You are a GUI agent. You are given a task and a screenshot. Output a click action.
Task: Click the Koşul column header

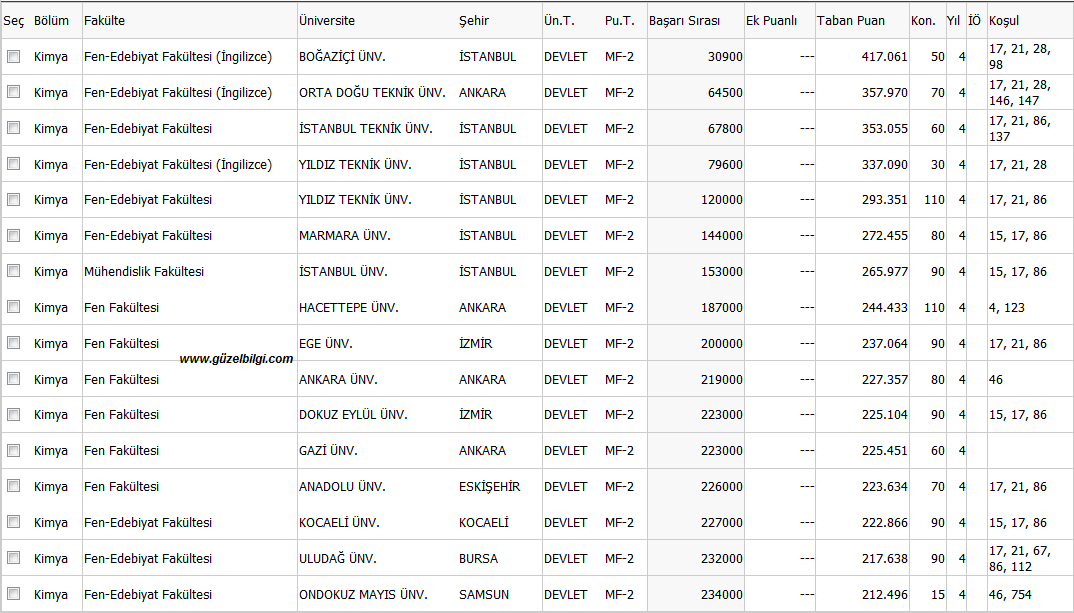(x=1004, y=21)
